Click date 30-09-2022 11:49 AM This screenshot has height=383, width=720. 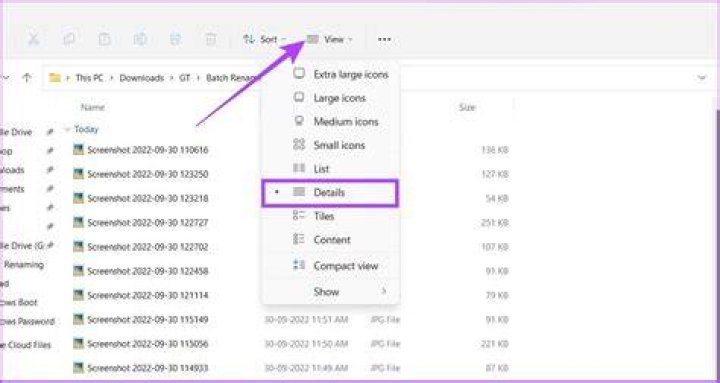(x=306, y=368)
